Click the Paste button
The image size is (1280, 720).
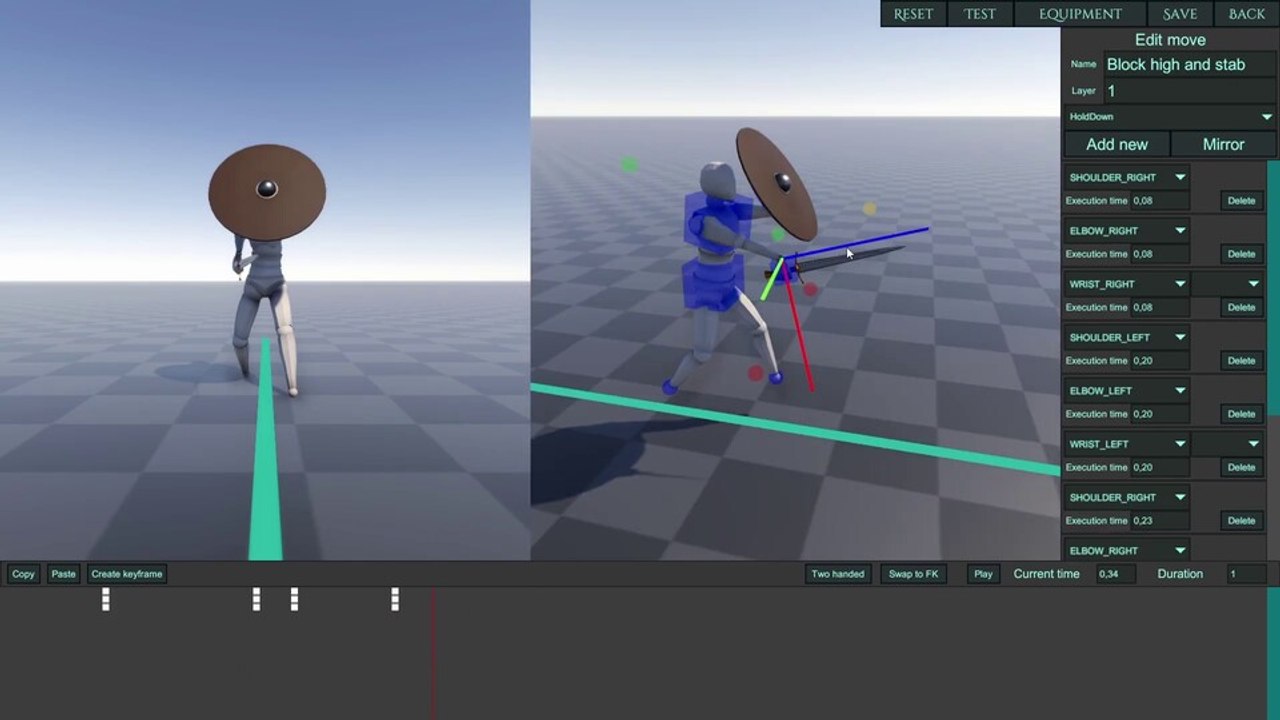pyautogui.click(x=64, y=574)
